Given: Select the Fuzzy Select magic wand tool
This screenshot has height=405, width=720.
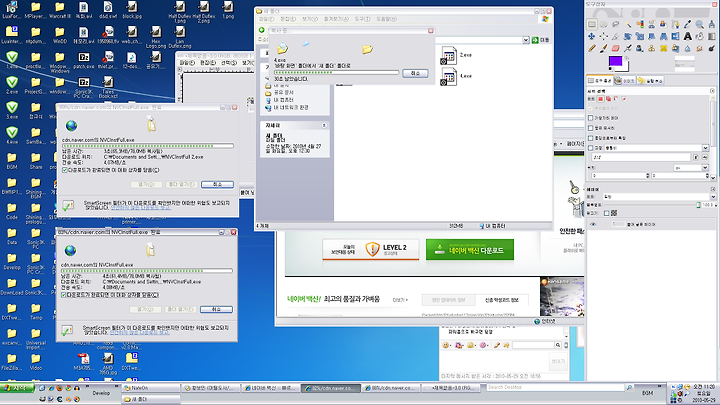Looking at the screenshot, I should click(628, 24).
